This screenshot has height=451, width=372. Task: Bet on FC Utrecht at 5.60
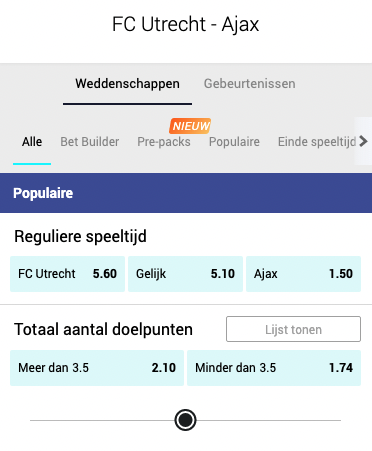(67, 274)
